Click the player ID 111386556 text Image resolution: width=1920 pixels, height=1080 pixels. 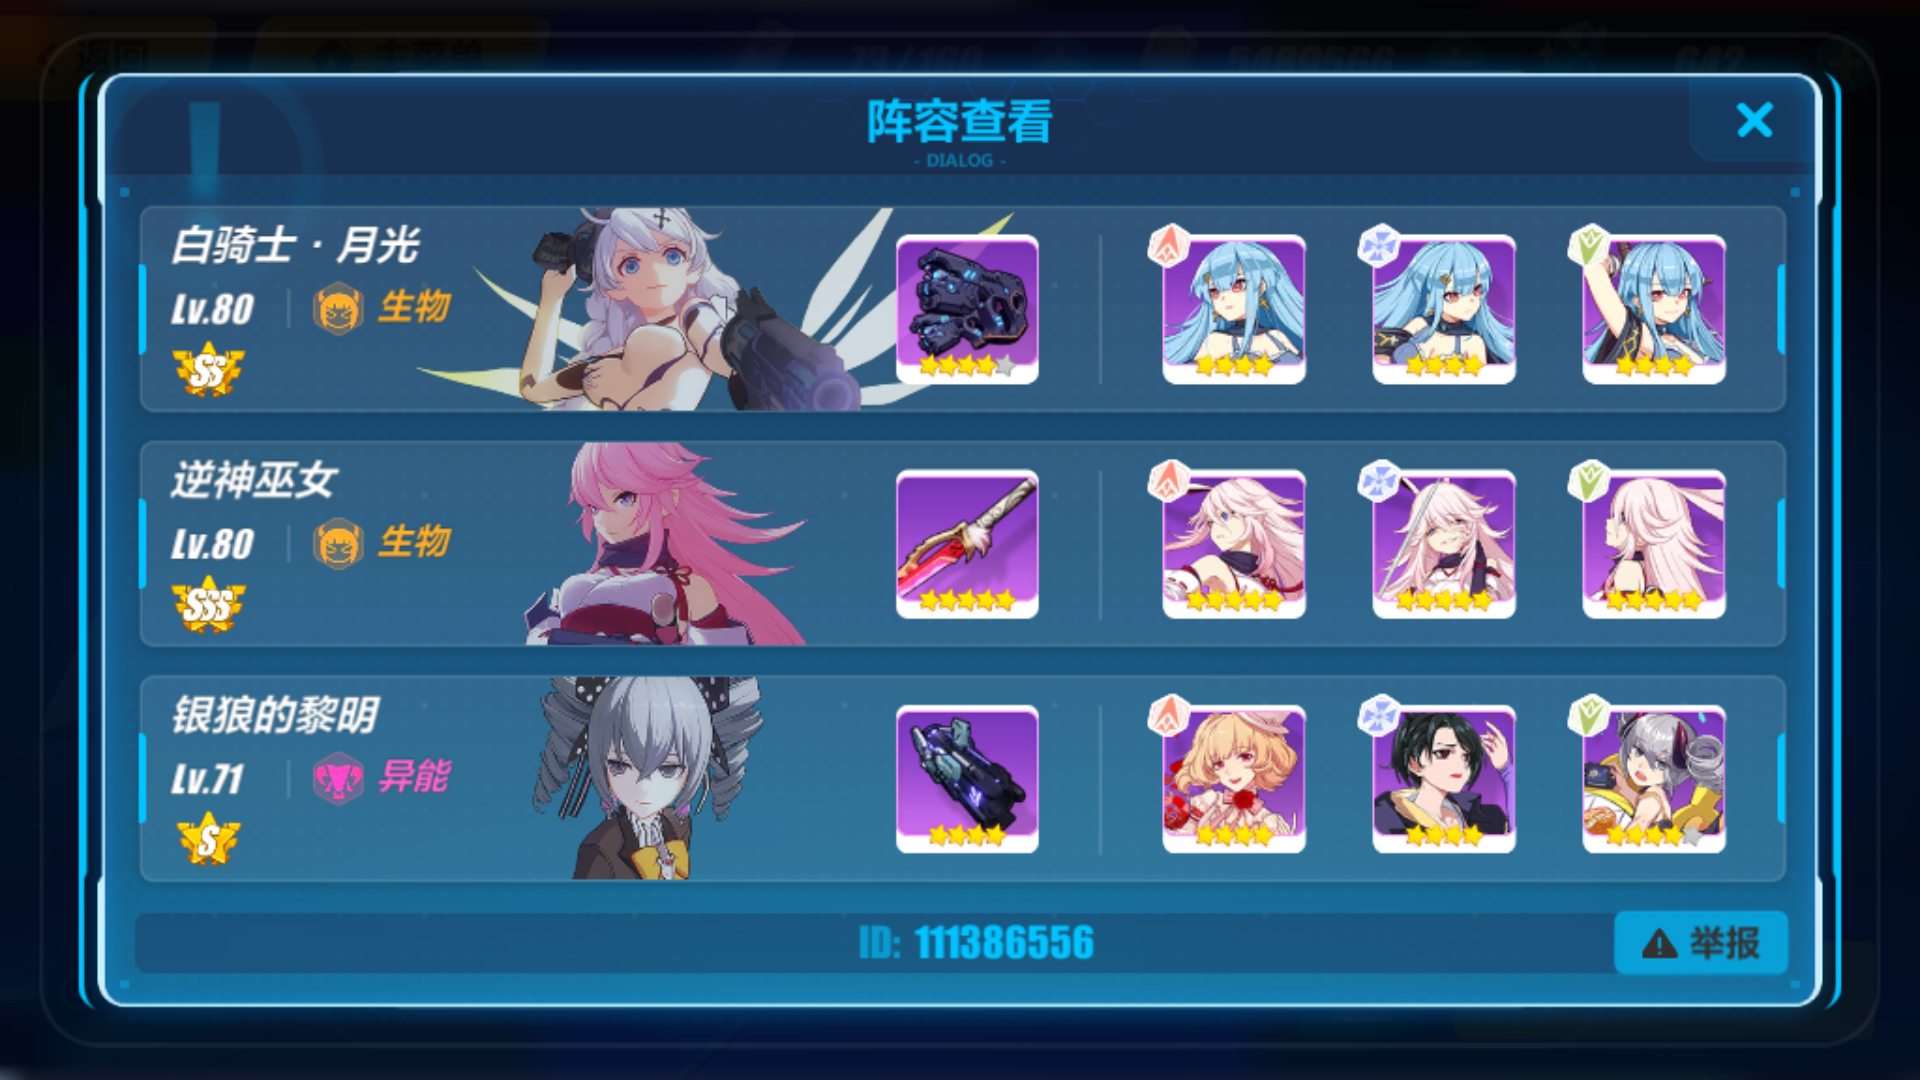point(976,942)
